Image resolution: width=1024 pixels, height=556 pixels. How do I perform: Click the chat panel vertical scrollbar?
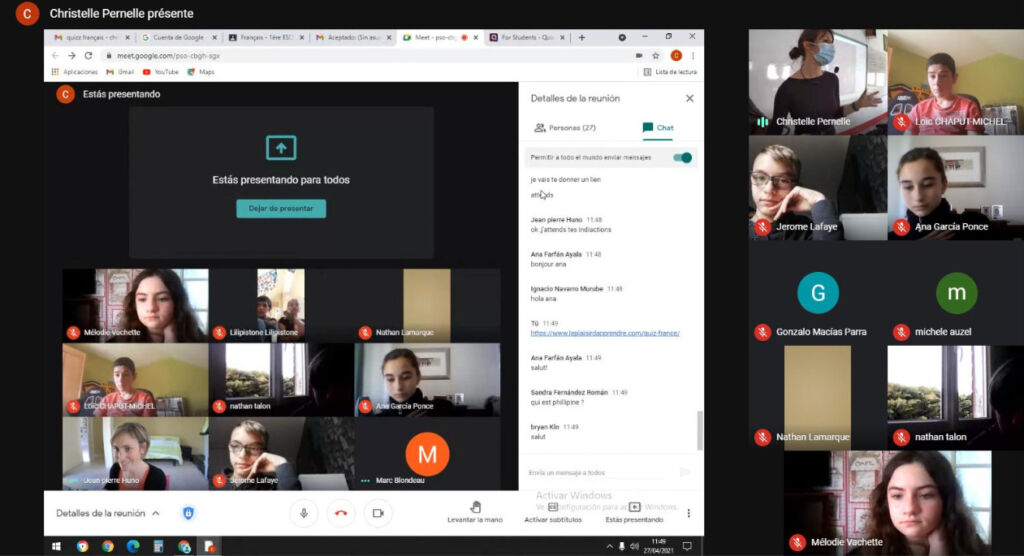[699, 430]
